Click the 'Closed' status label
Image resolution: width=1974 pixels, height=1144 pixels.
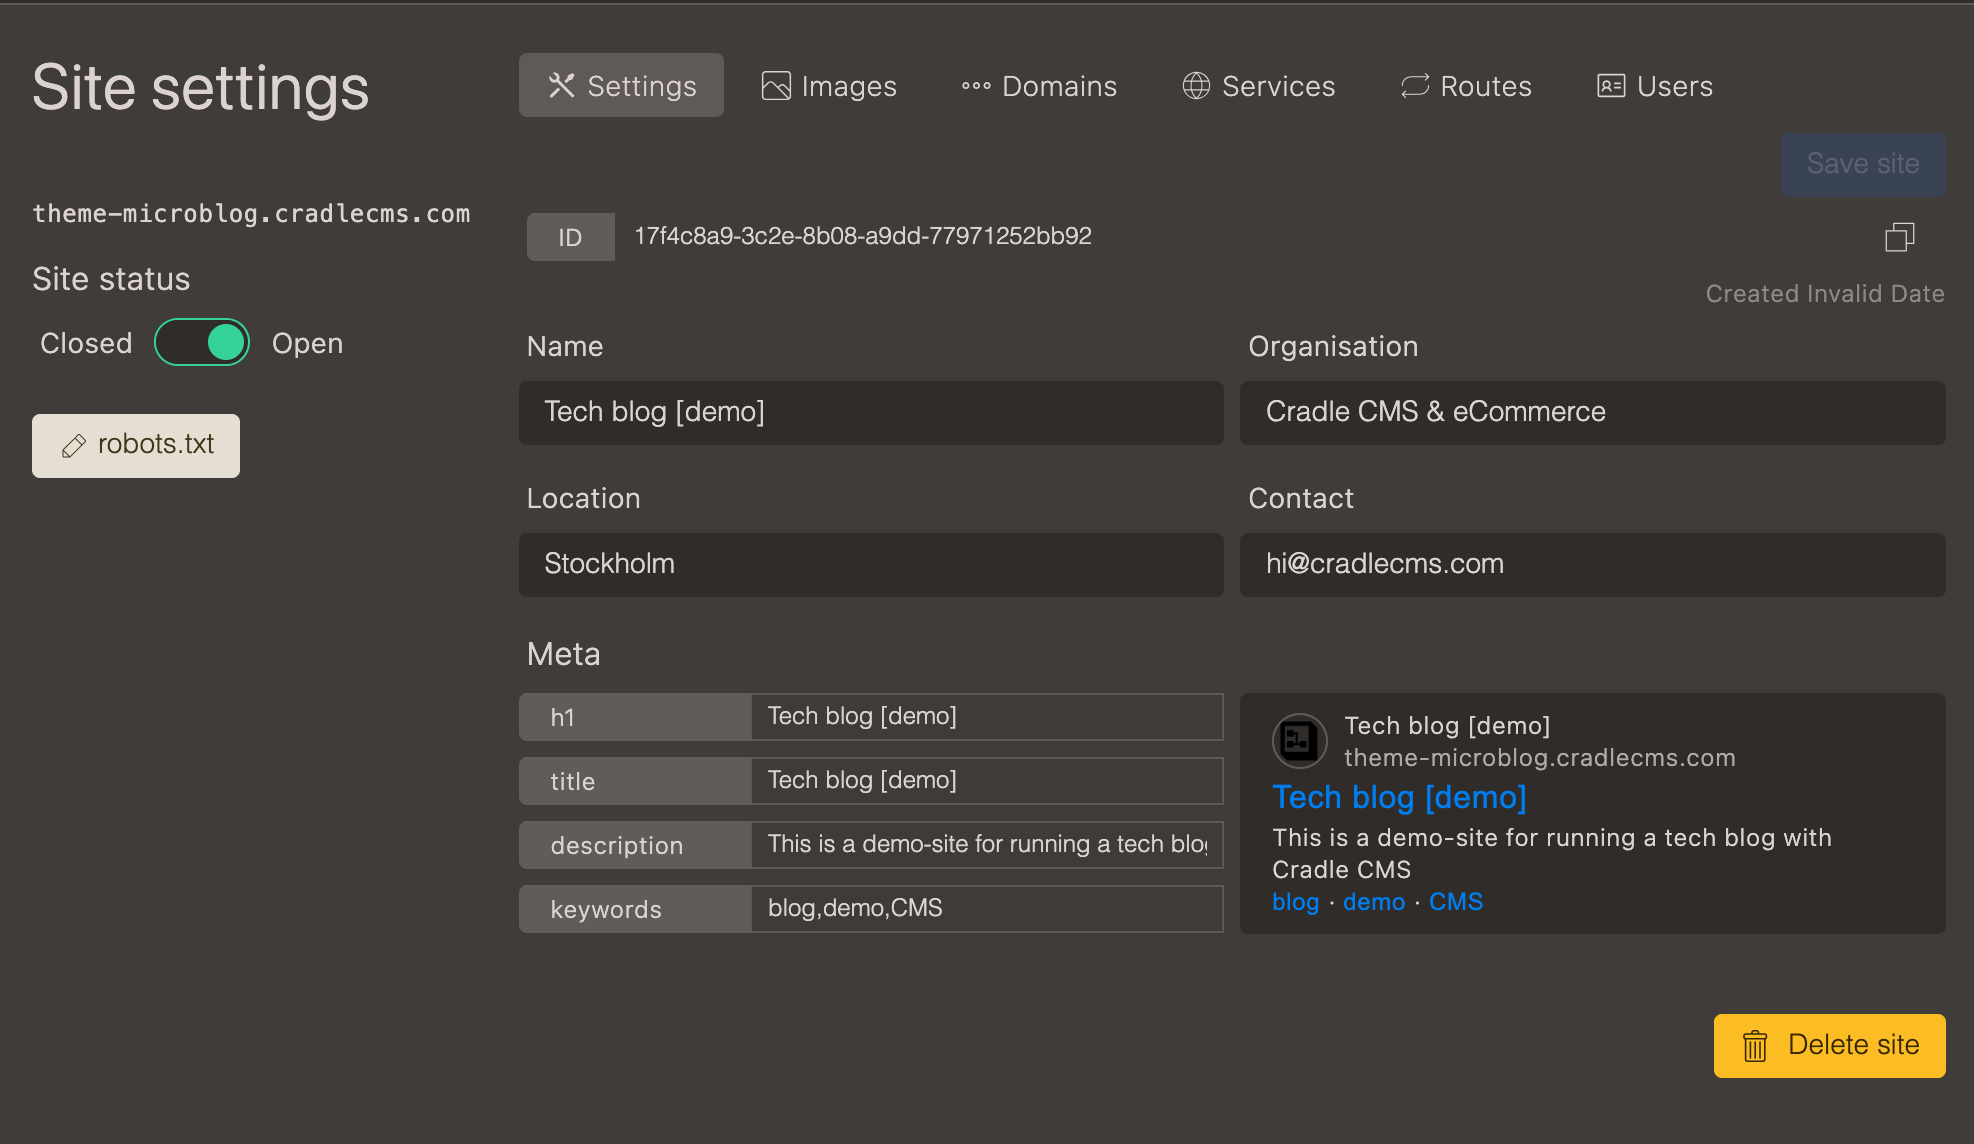coord(86,343)
